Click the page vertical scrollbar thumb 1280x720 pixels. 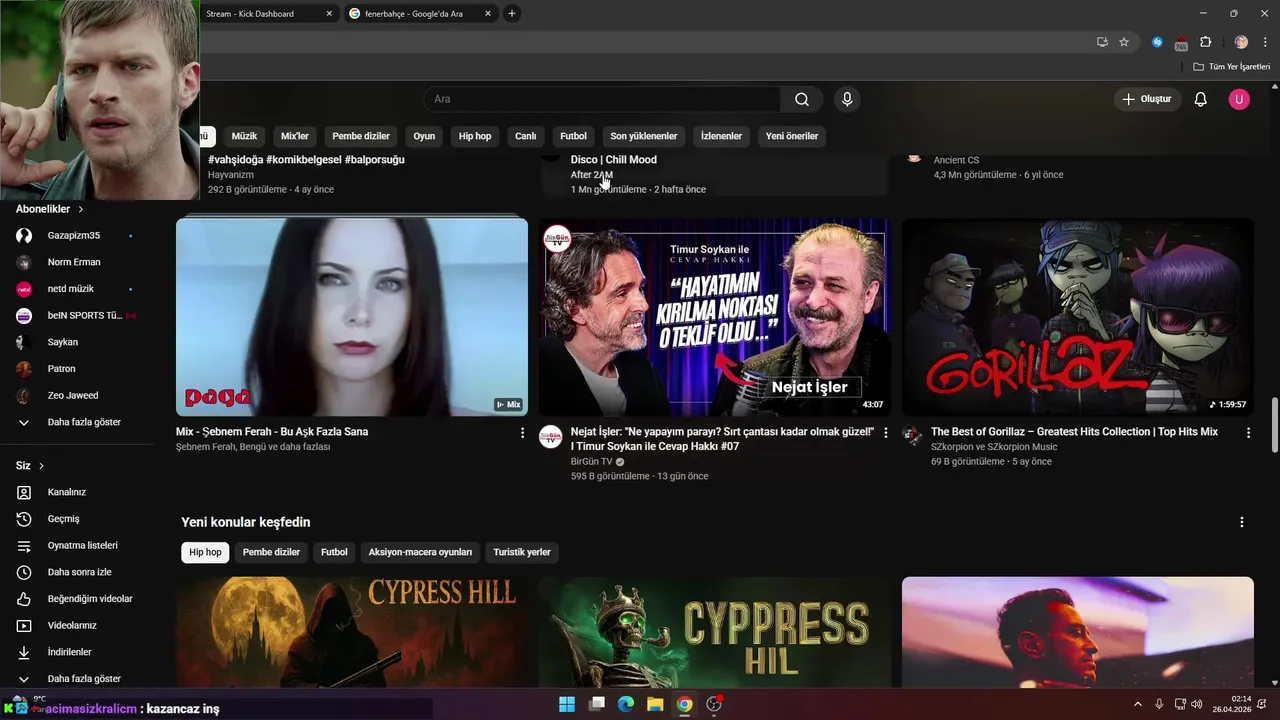[x=1274, y=424]
